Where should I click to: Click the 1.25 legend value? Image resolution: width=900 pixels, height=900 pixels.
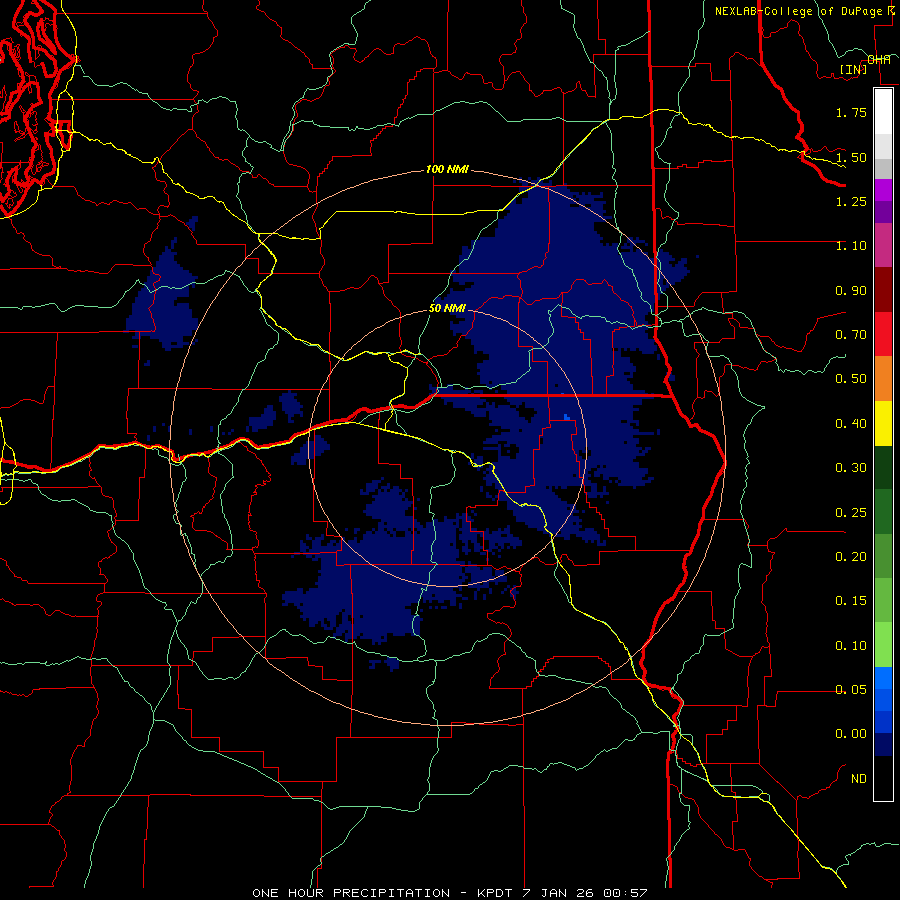click(x=851, y=201)
